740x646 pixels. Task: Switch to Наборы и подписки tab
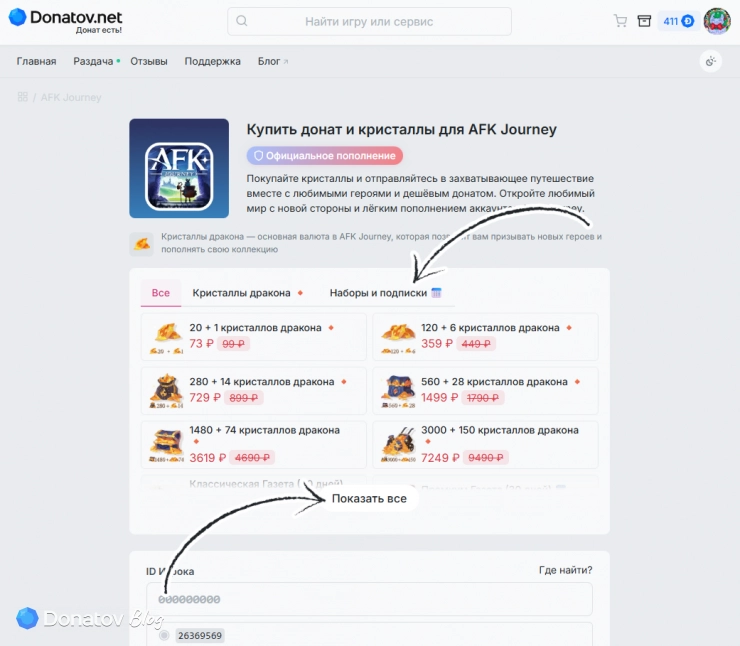(x=385, y=293)
